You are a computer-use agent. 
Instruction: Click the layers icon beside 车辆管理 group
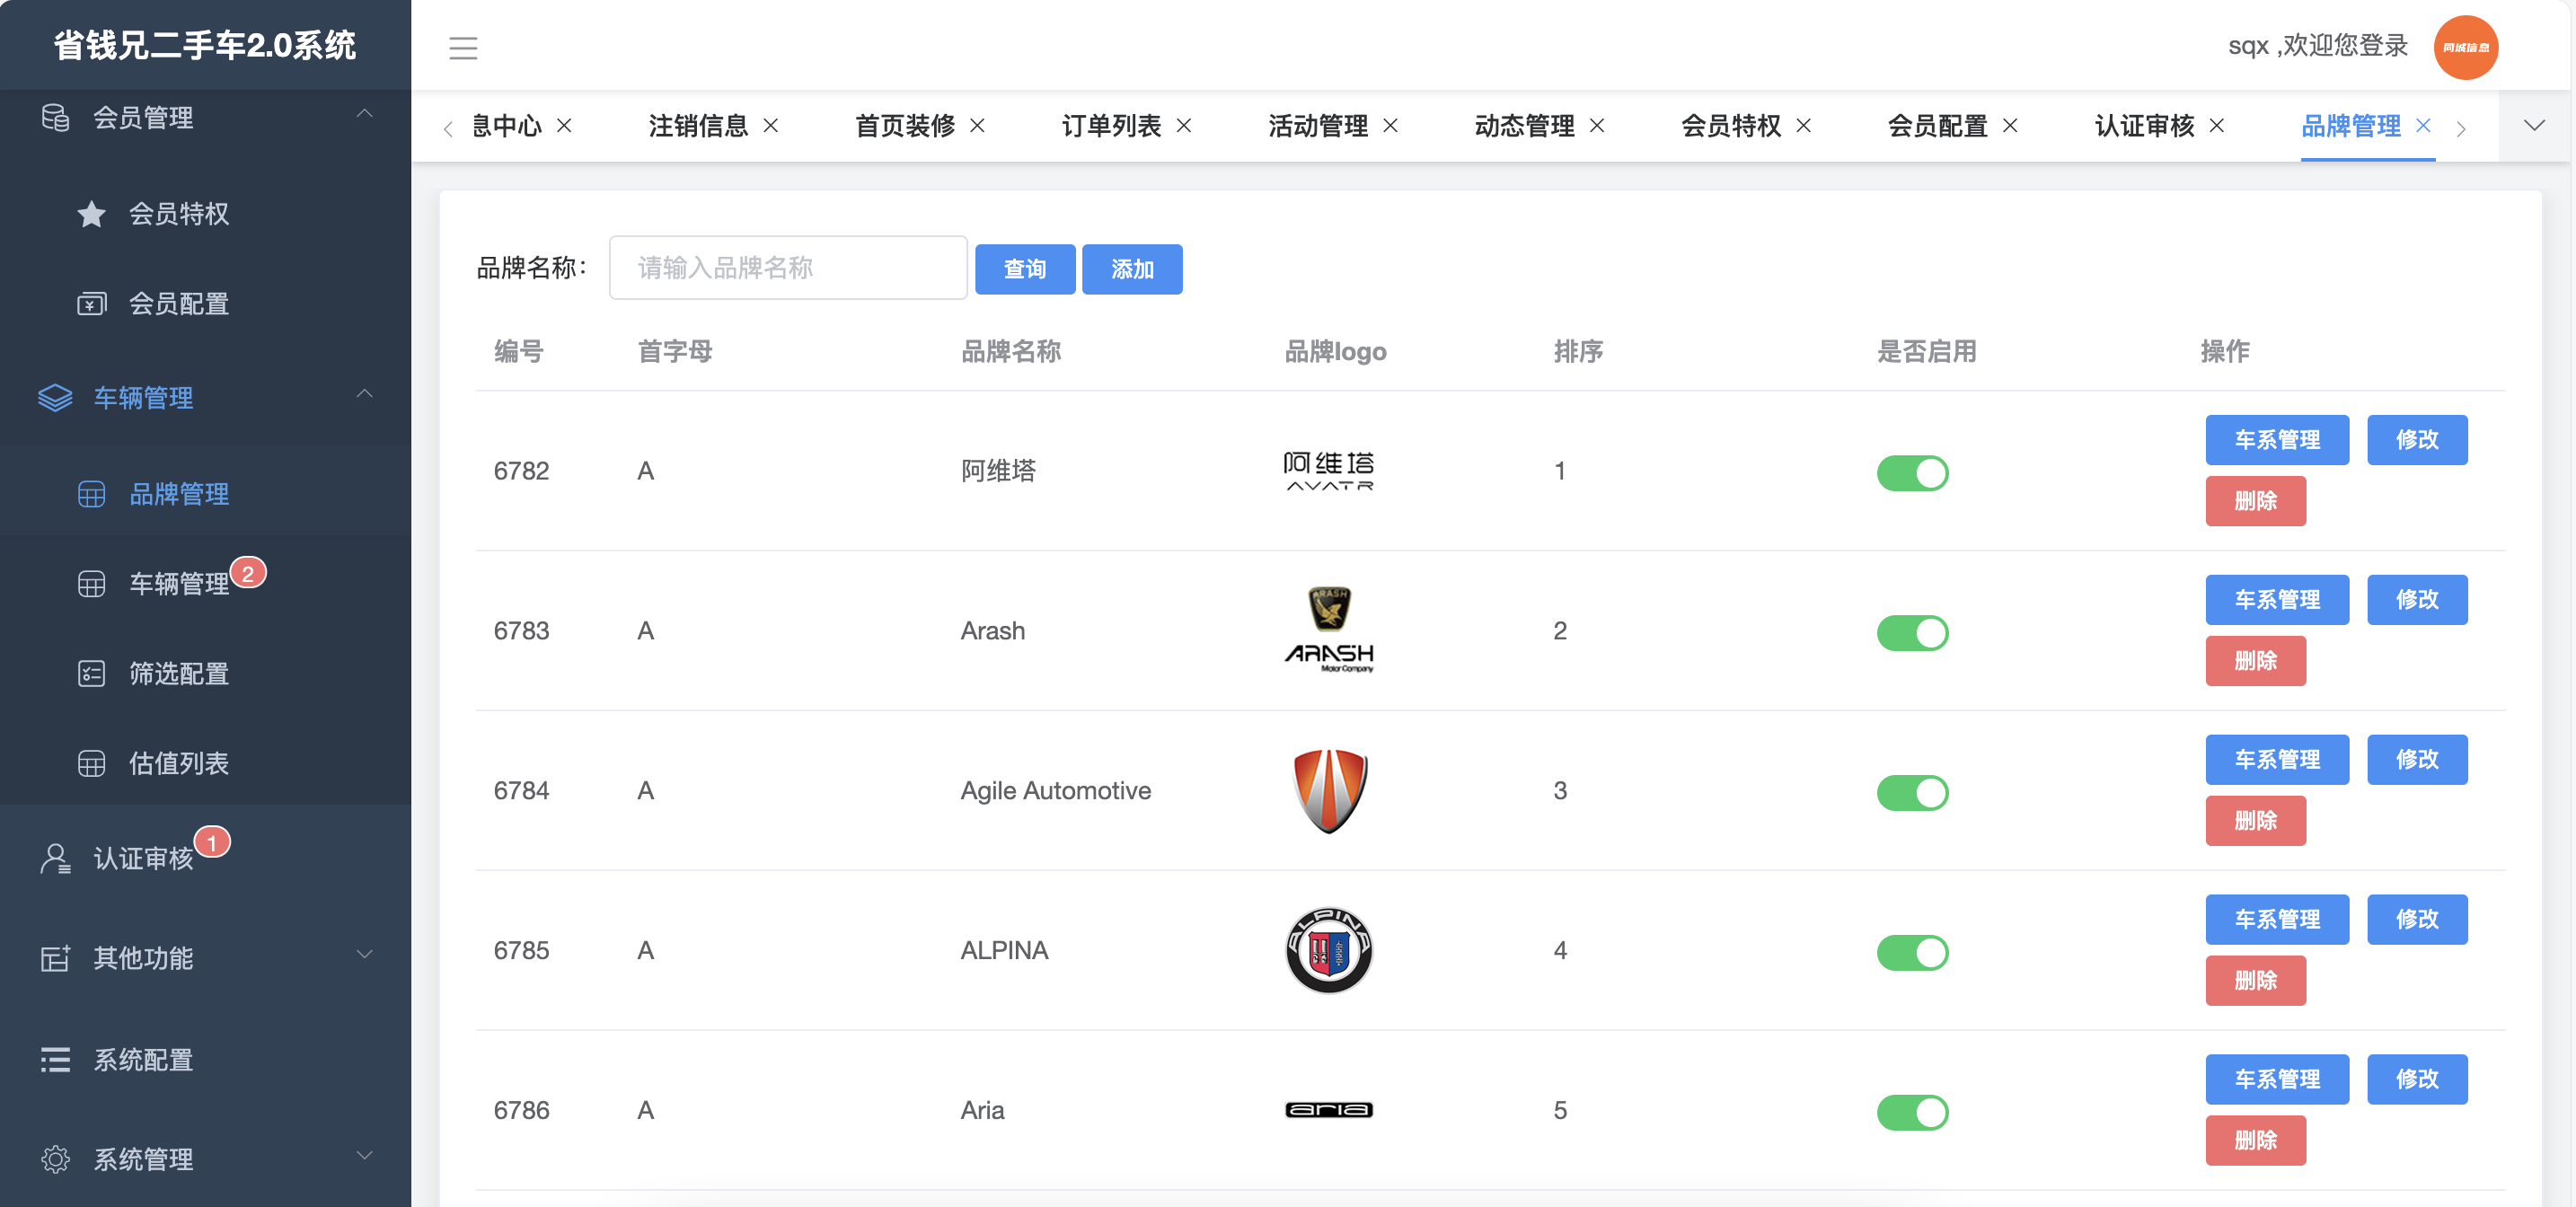pos(55,398)
